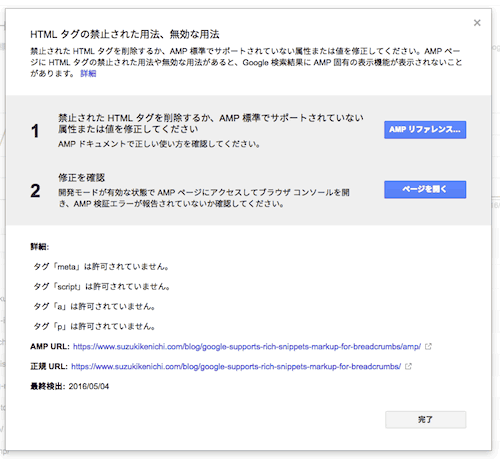Click the 修正を確認 step heading

click(x=81, y=178)
